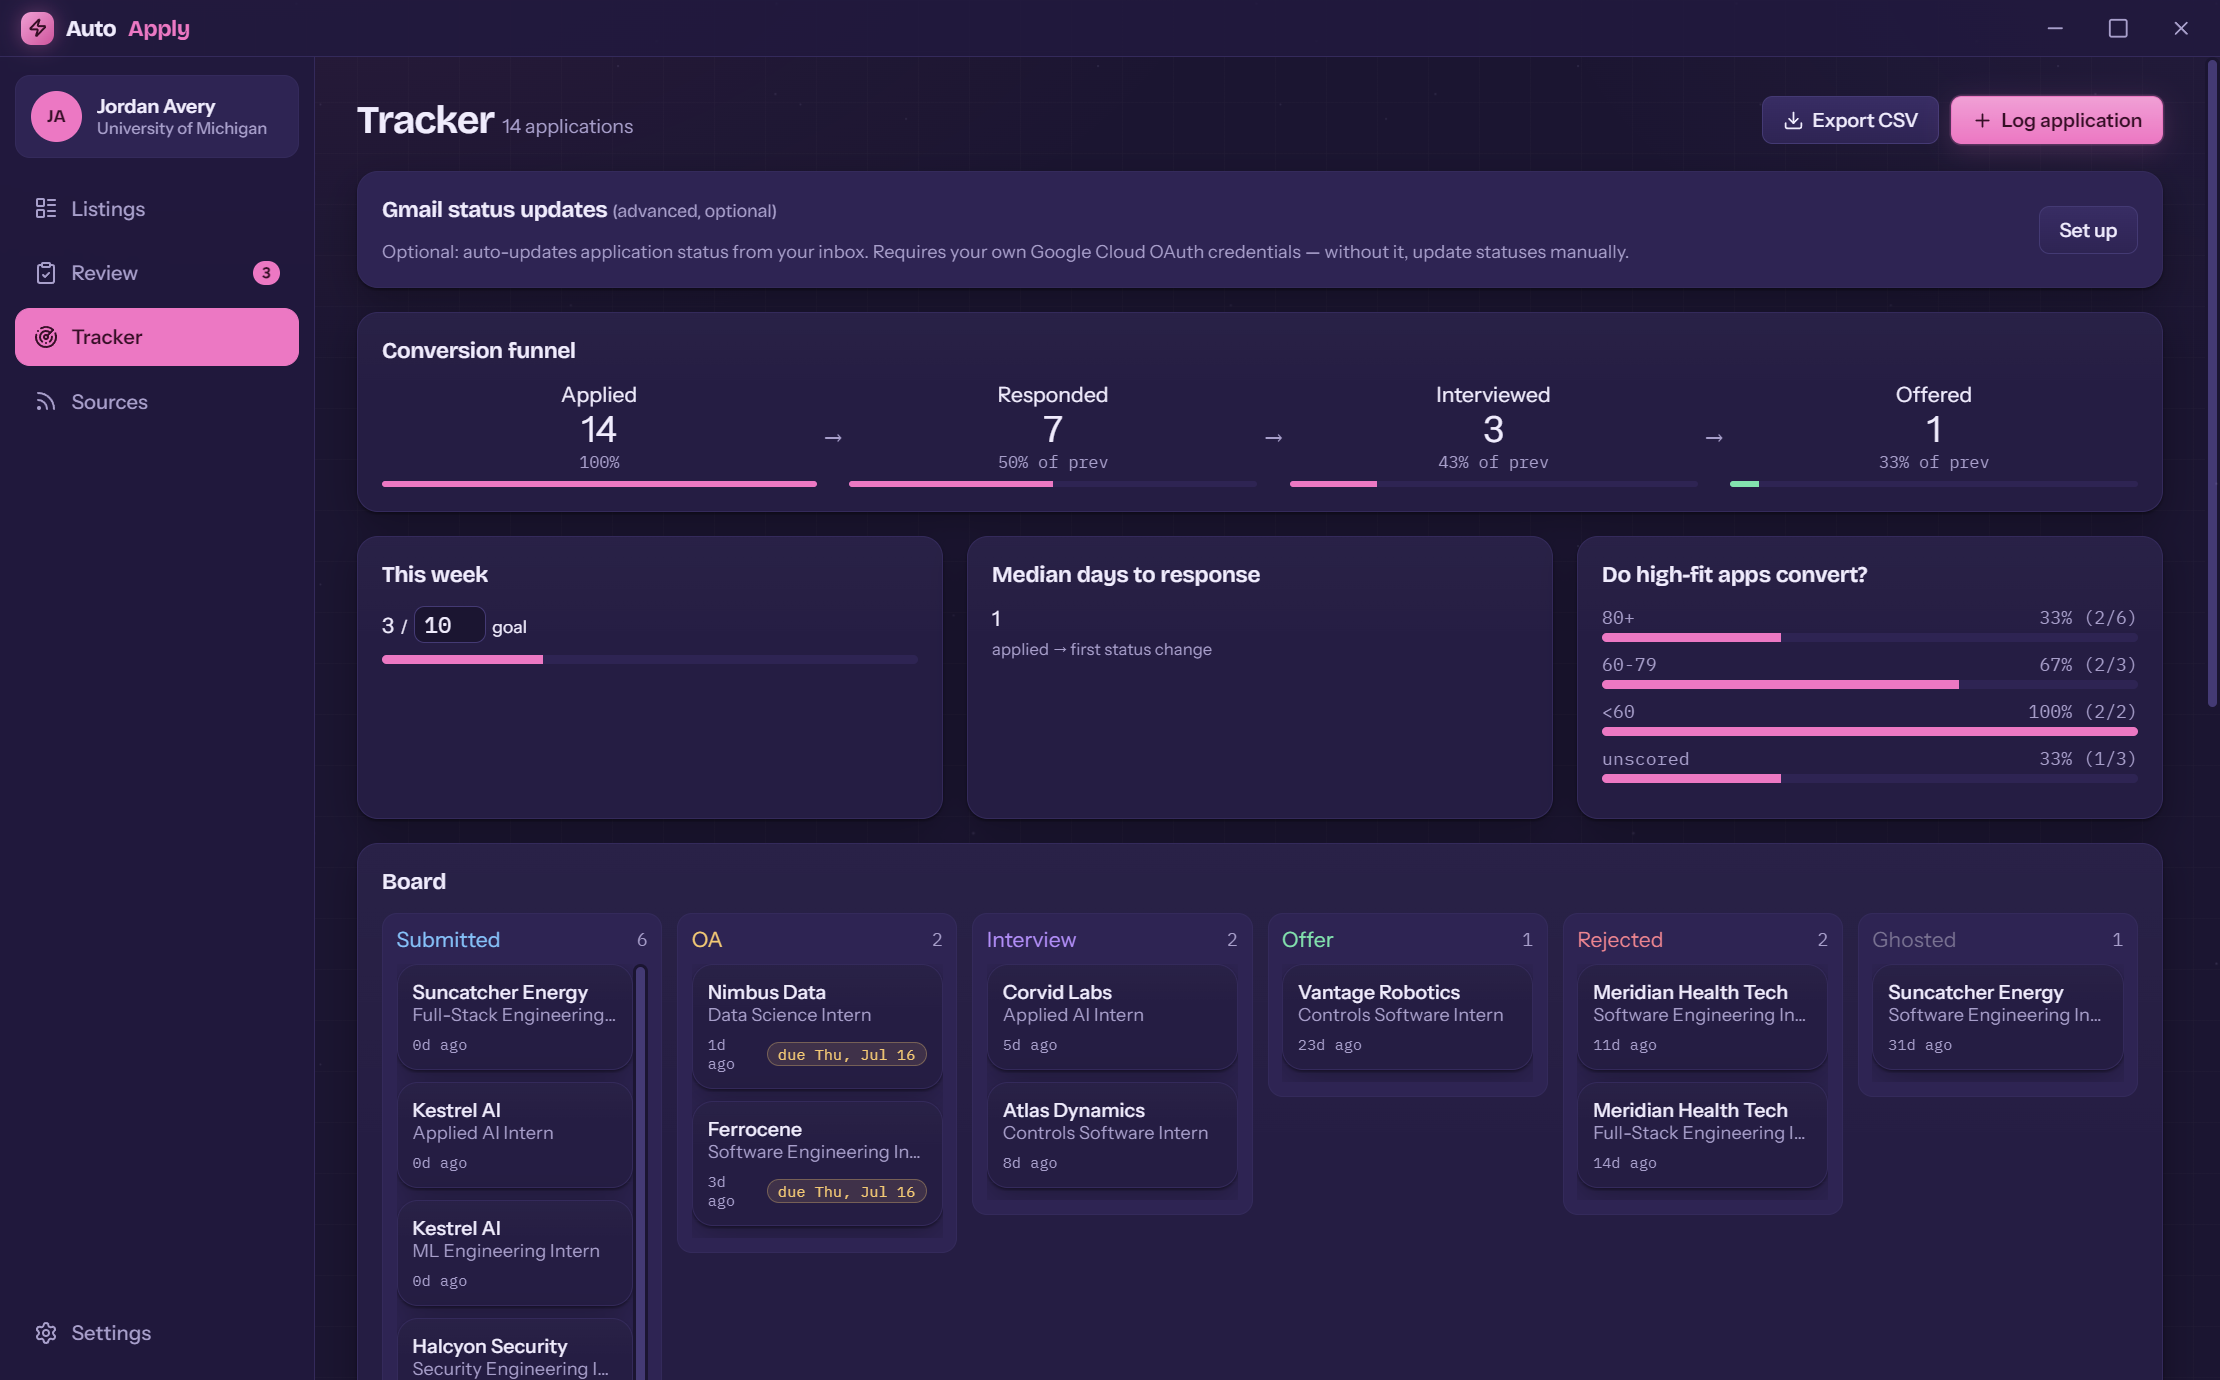Image resolution: width=2220 pixels, height=1380 pixels.
Task: Click the page's vertical scrollbar
Action: coord(2212,385)
